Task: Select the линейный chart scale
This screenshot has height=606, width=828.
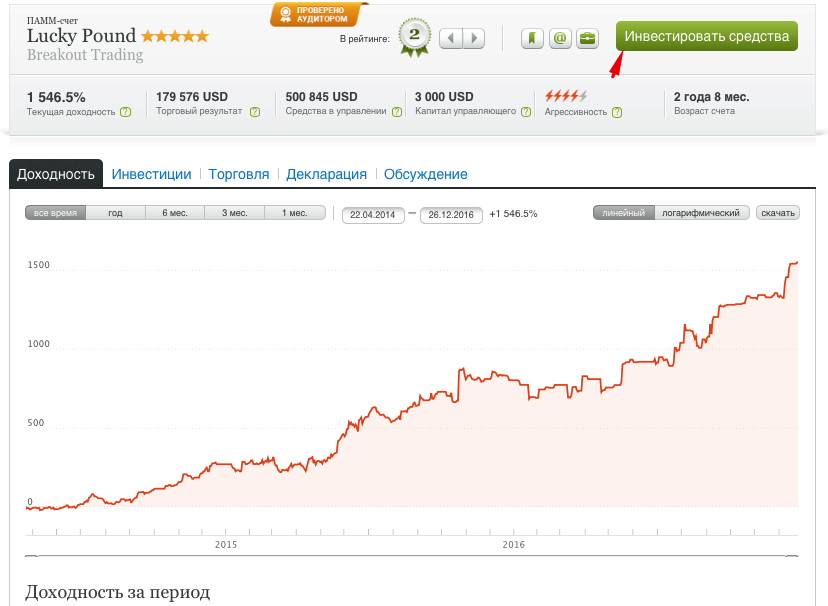Action: click(623, 213)
